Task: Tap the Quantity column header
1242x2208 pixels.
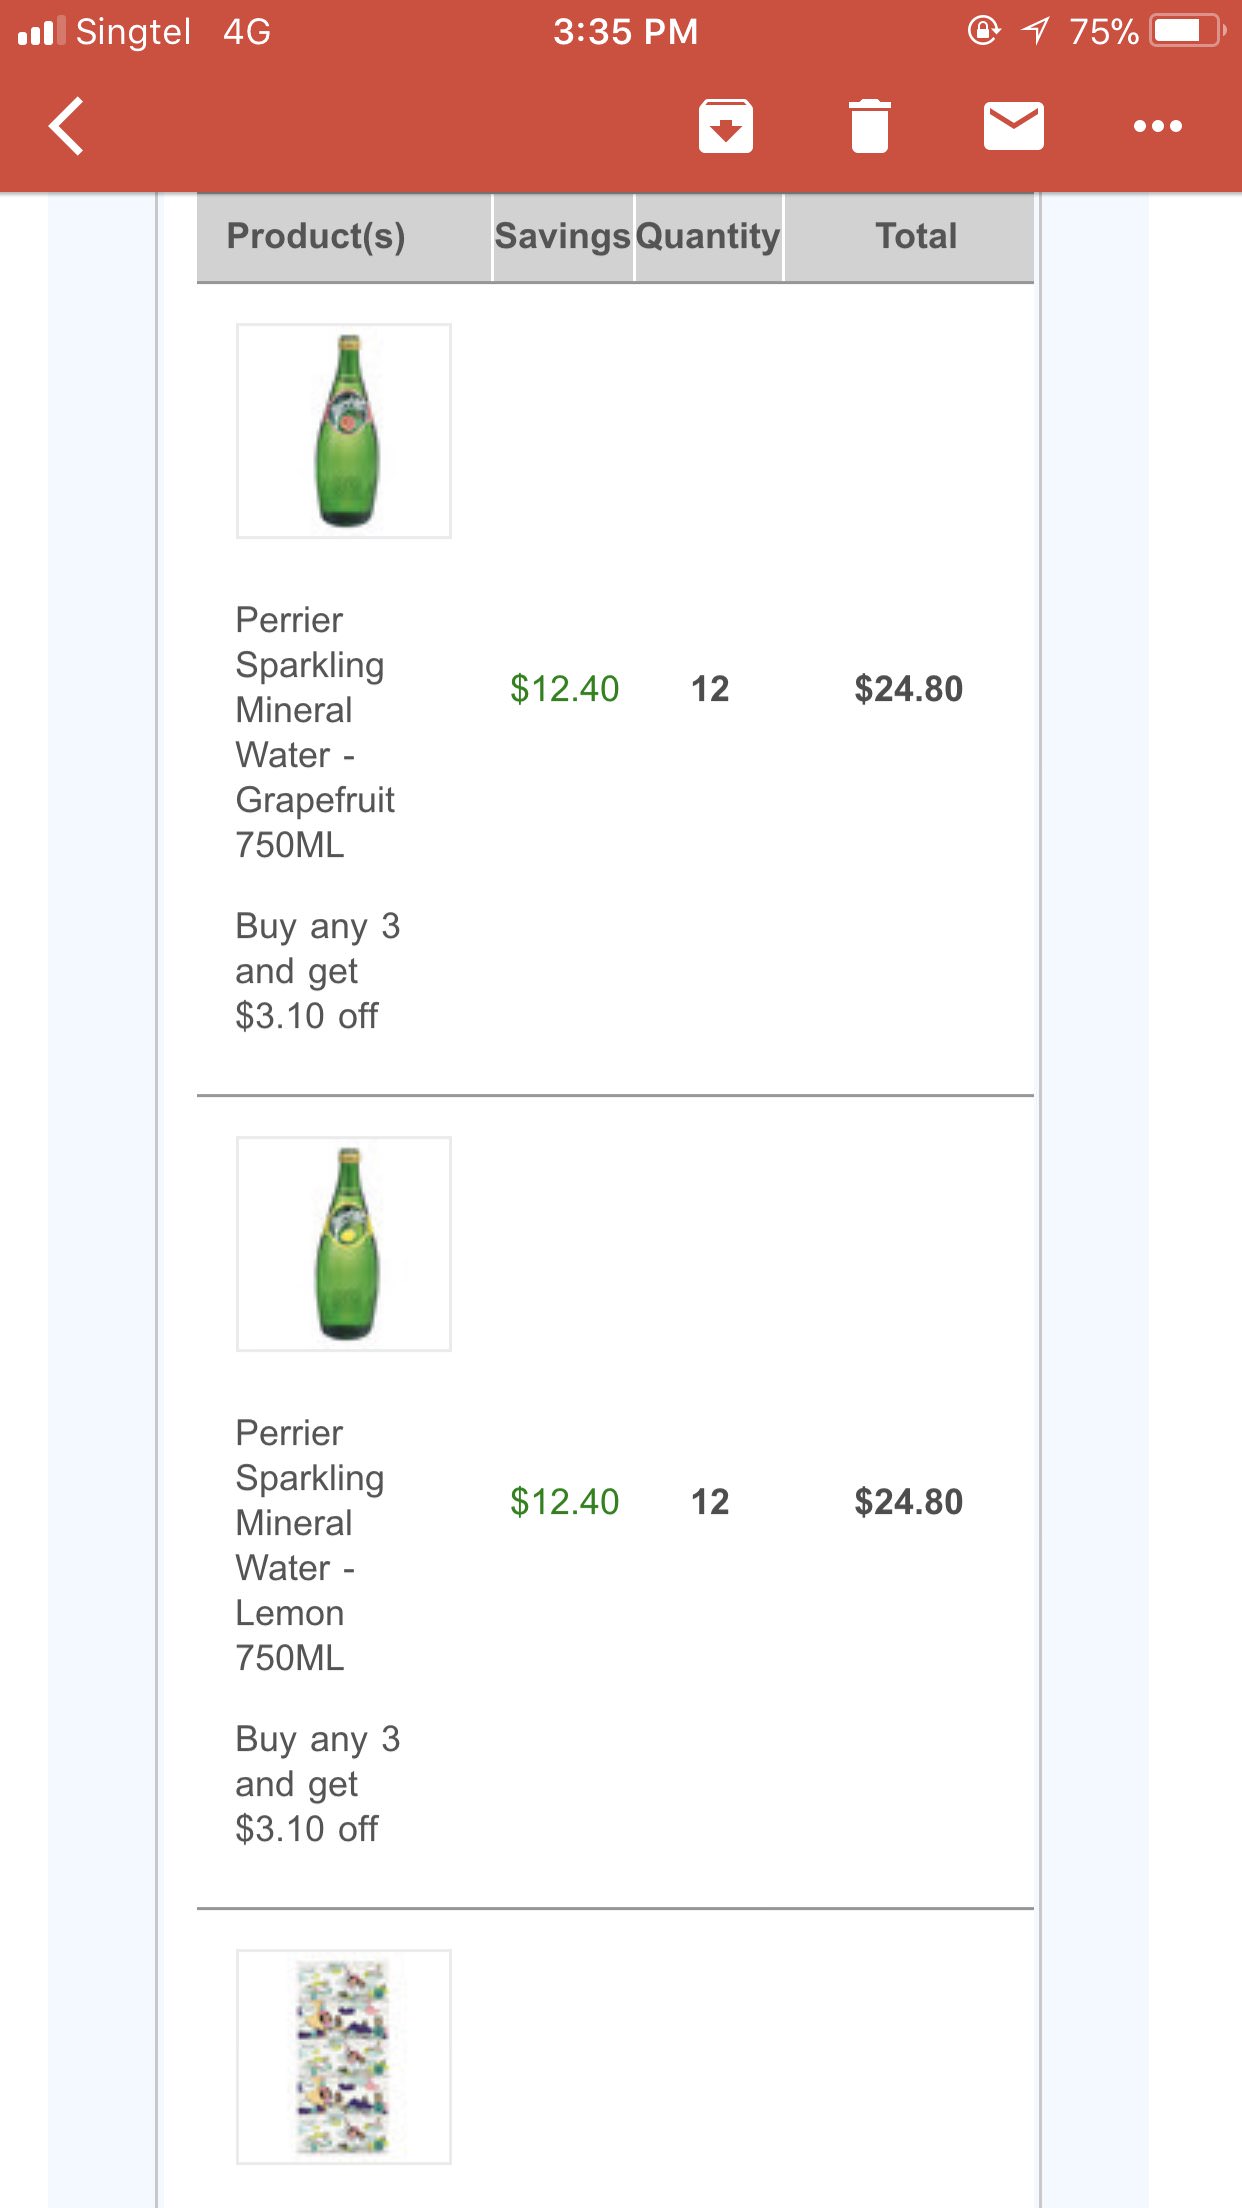Action: [x=708, y=236]
